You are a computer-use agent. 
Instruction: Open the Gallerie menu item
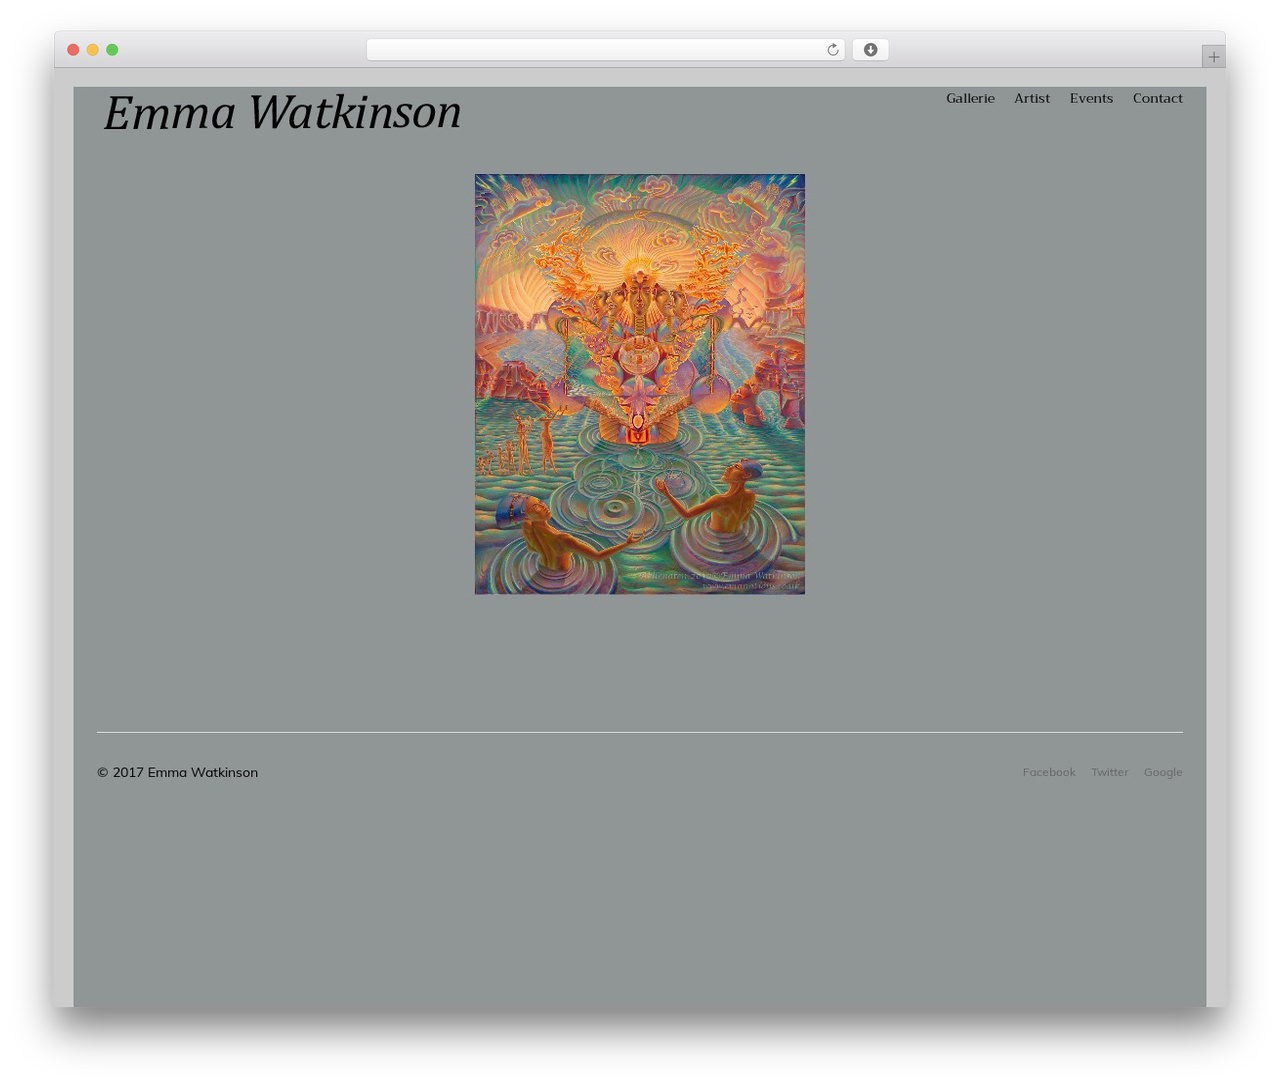(x=970, y=98)
